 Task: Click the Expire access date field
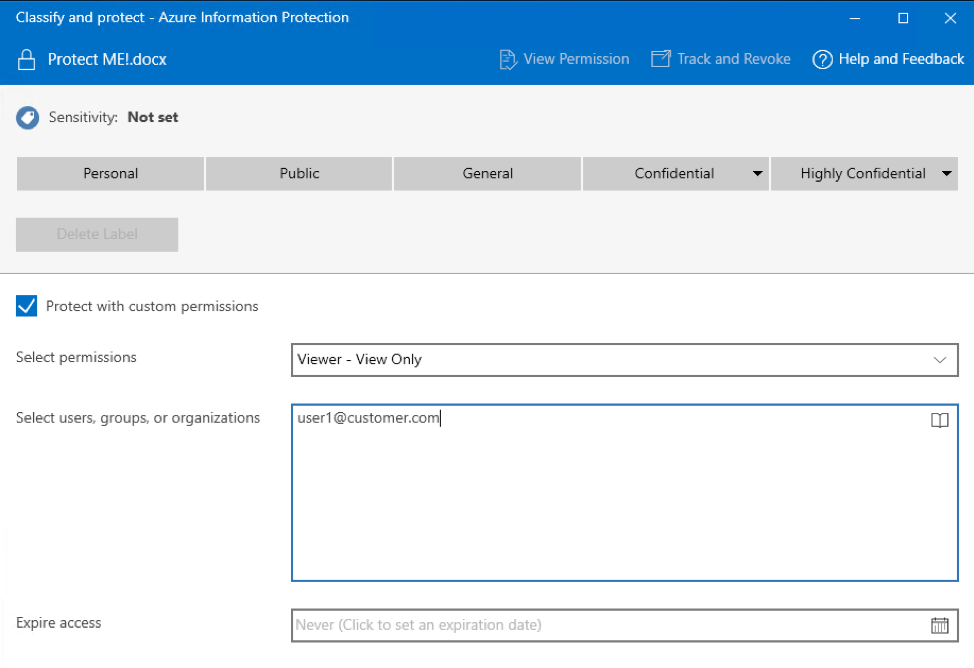(624, 625)
